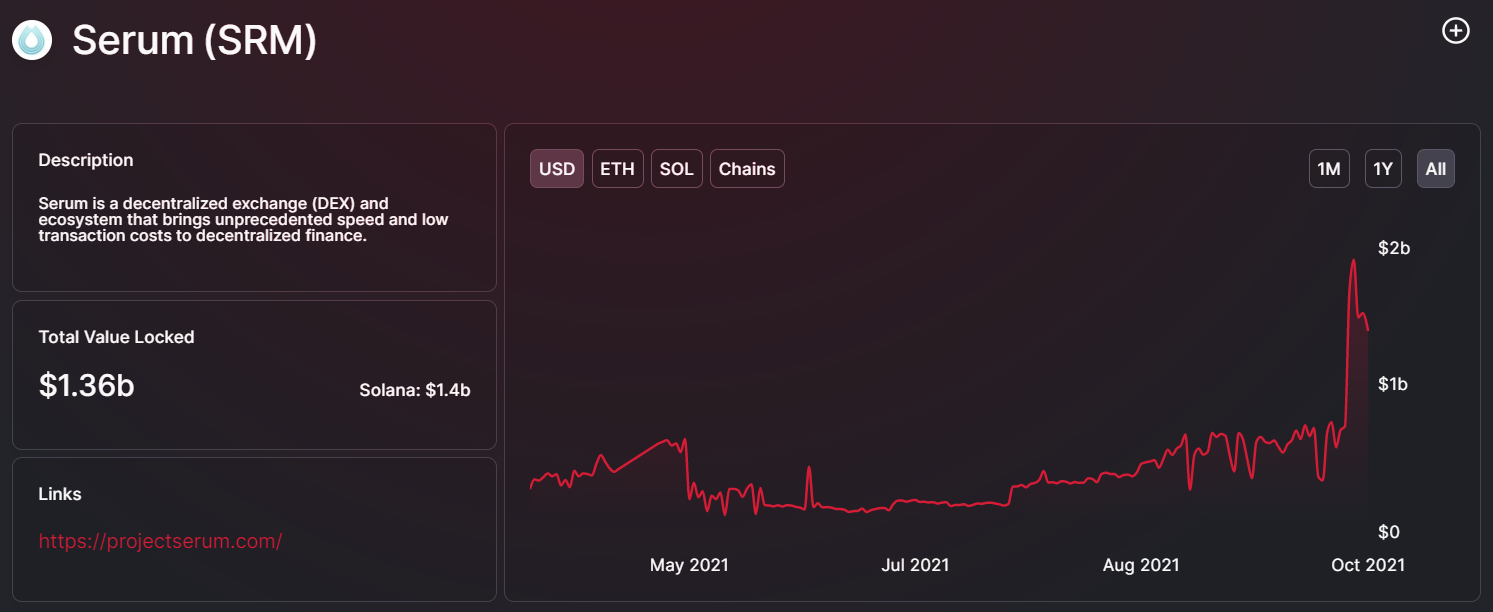This screenshot has width=1493, height=612.
Task: Select the USD denomination button
Action: [557, 169]
